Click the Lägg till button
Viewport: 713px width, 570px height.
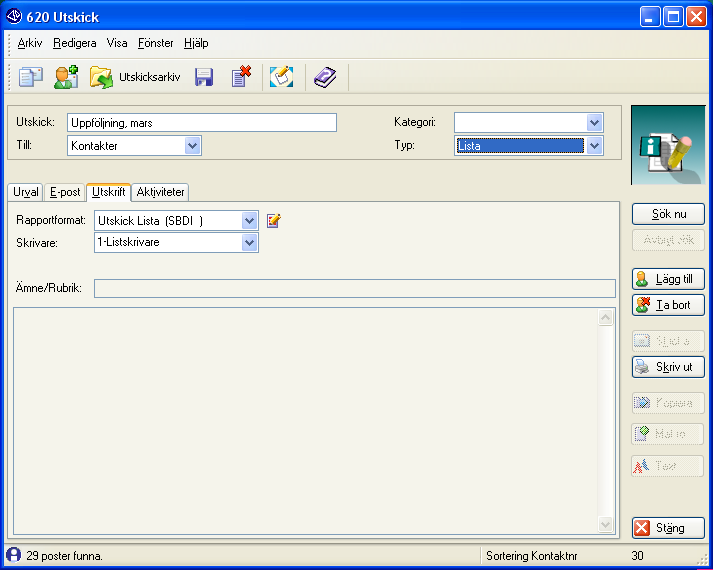(x=668, y=279)
